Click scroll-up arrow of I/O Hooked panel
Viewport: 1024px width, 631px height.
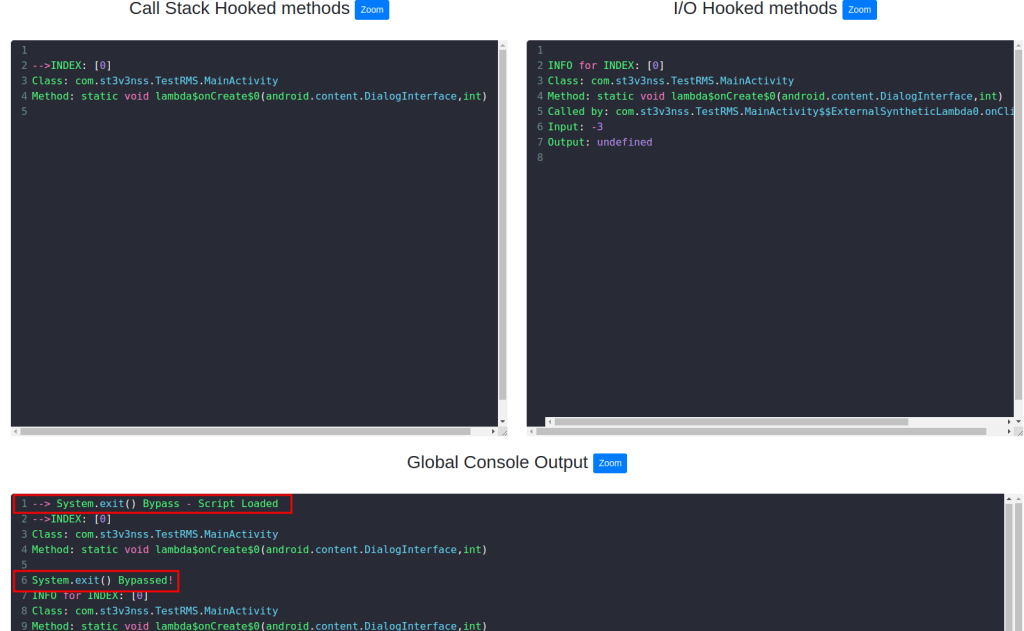(x=1018, y=45)
